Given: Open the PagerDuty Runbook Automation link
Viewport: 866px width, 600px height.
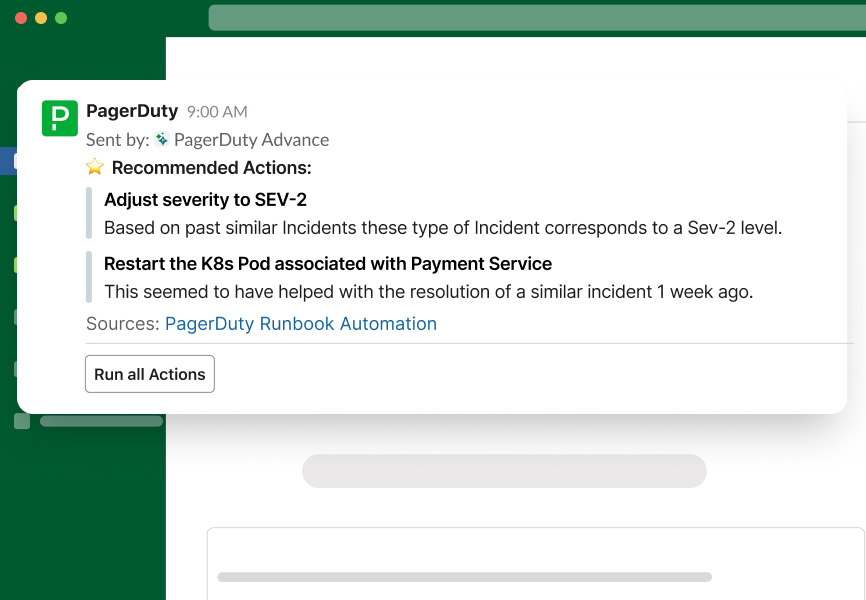Looking at the screenshot, I should [x=300, y=323].
